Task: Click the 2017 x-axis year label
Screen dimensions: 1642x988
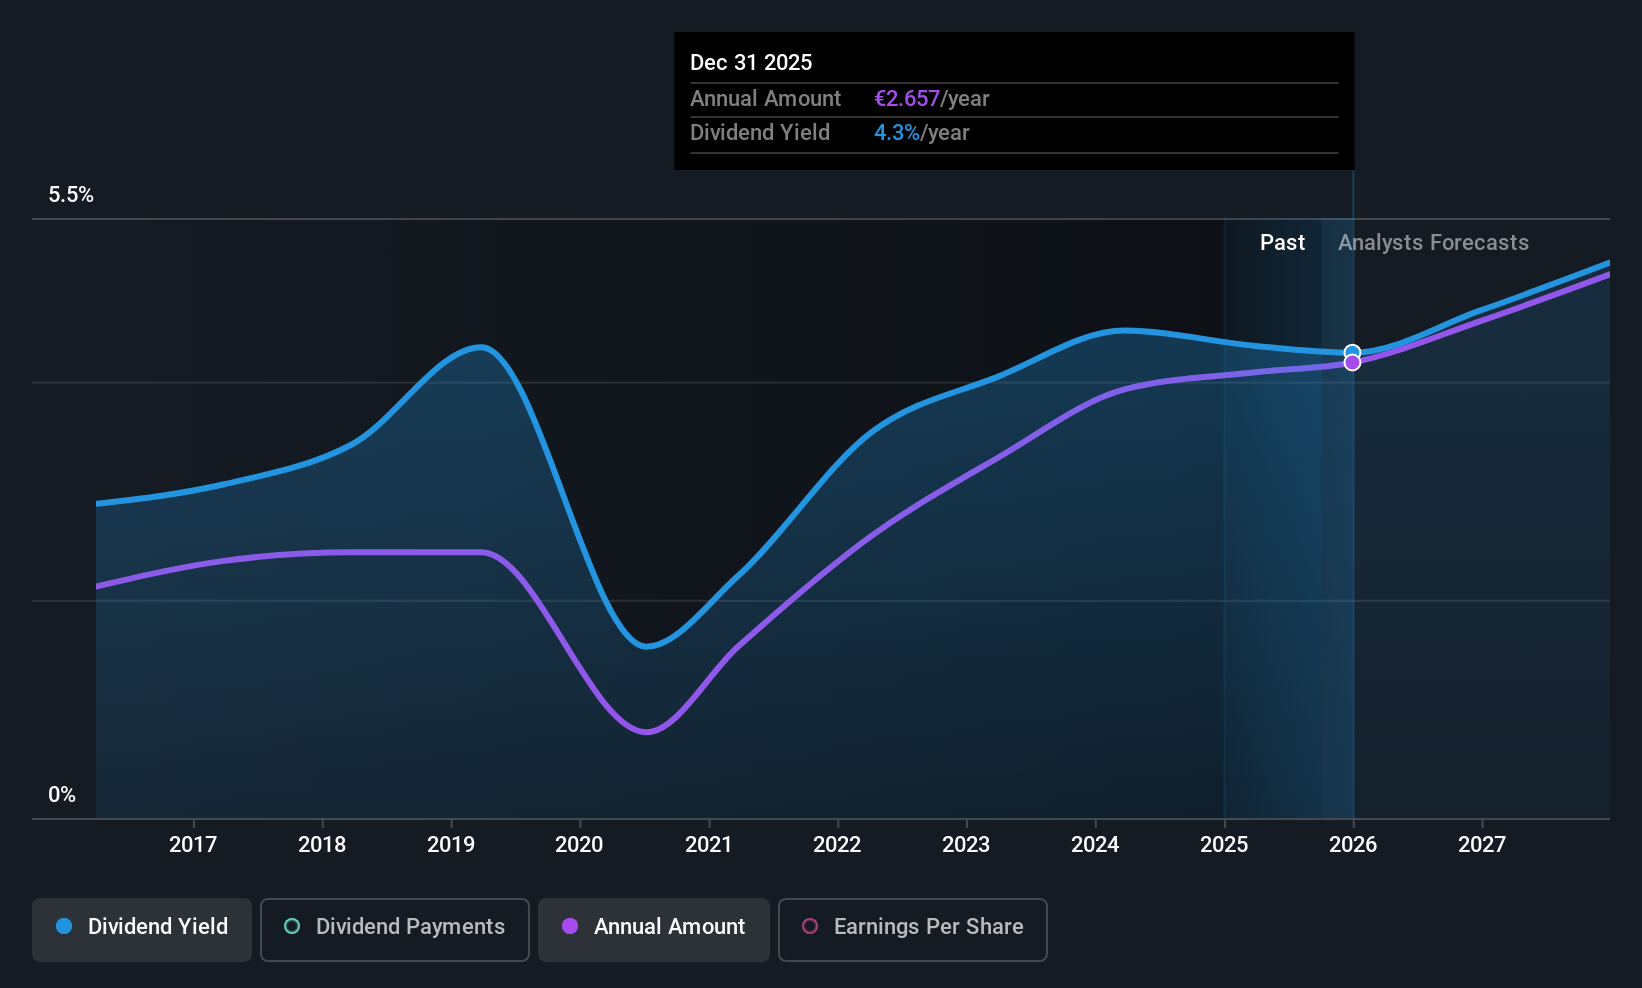Action: click(x=193, y=845)
